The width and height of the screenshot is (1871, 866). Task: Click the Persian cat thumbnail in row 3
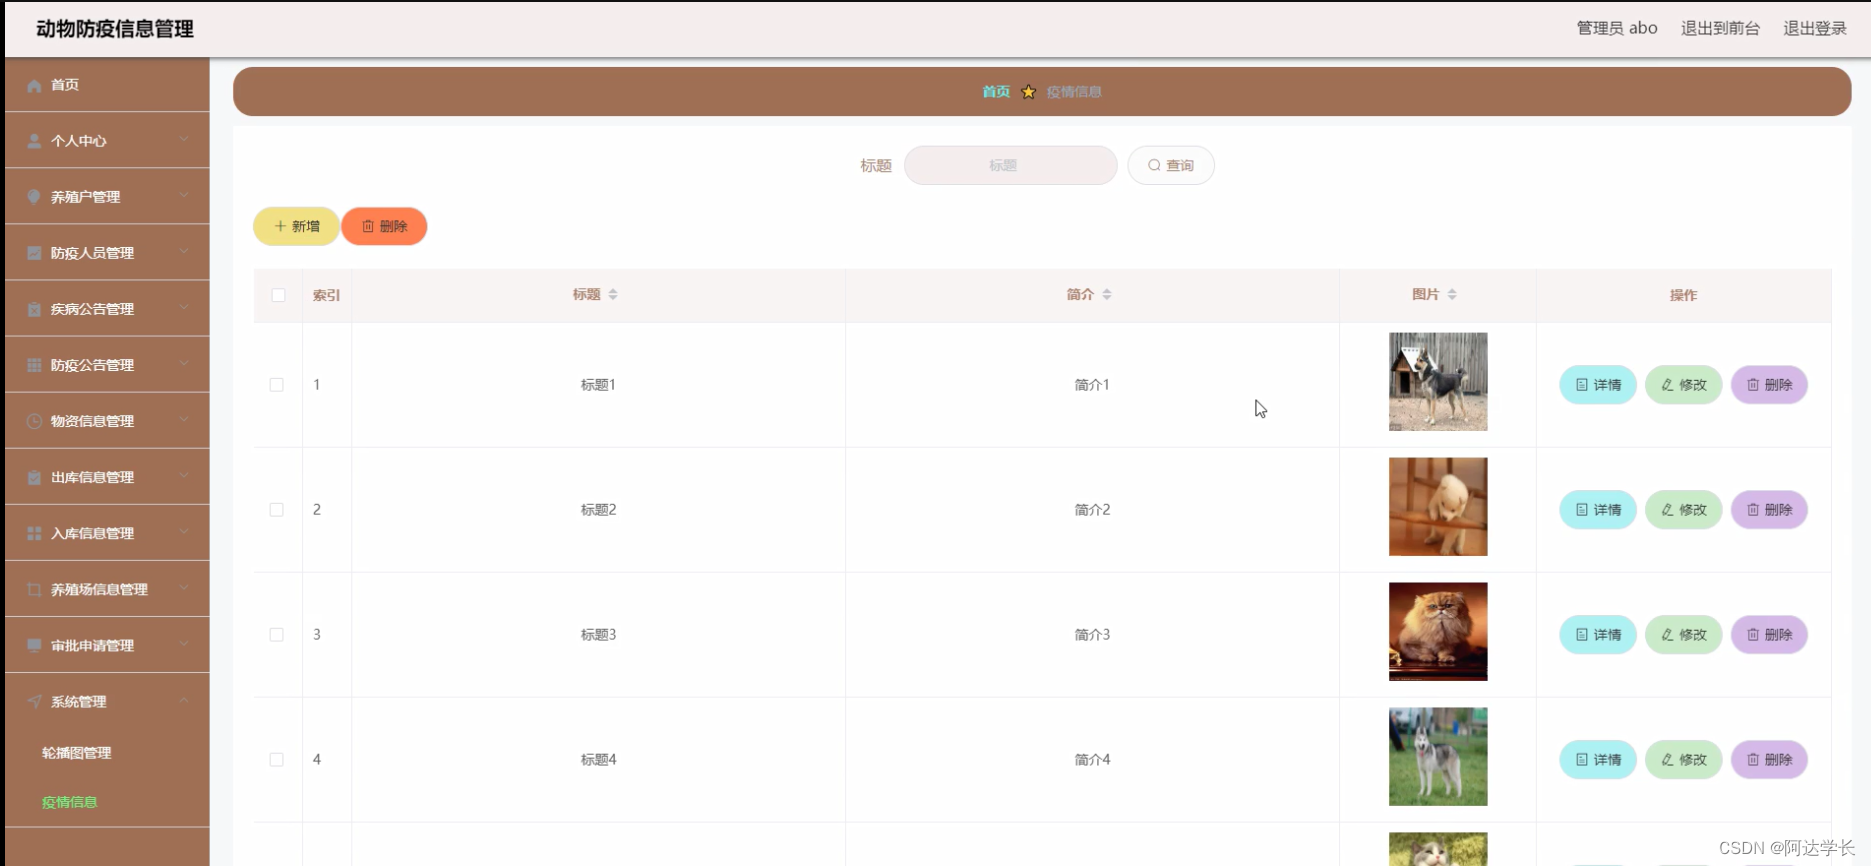(x=1438, y=632)
